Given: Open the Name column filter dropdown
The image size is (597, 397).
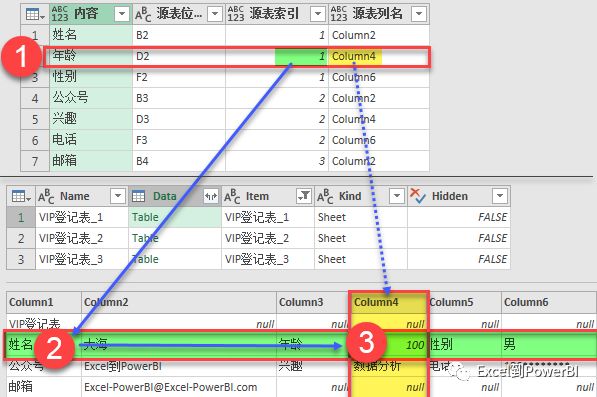Looking at the screenshot, I should (x=118, y=196).
